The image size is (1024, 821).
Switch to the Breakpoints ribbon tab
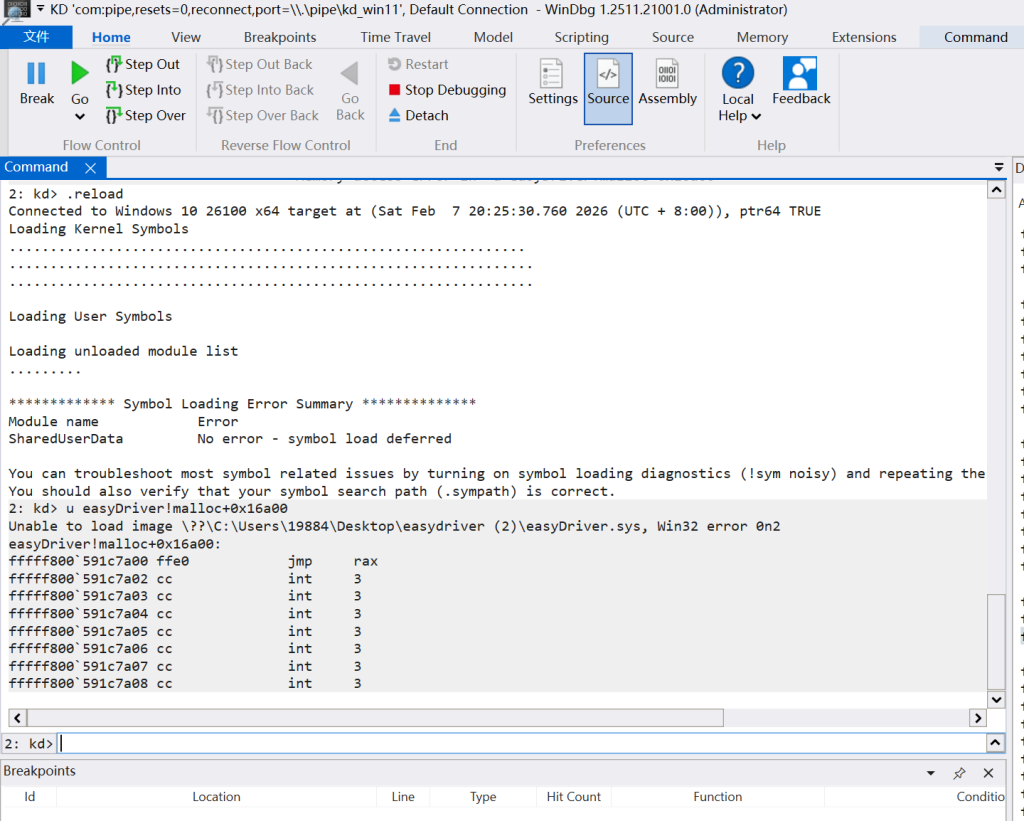pos(280,37)
